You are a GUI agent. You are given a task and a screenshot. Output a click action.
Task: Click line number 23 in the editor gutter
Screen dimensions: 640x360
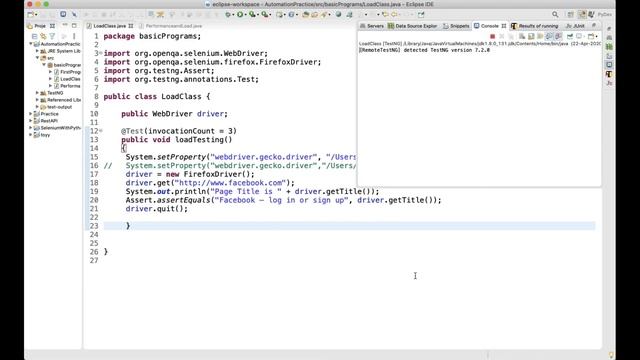tap(94, 226)
